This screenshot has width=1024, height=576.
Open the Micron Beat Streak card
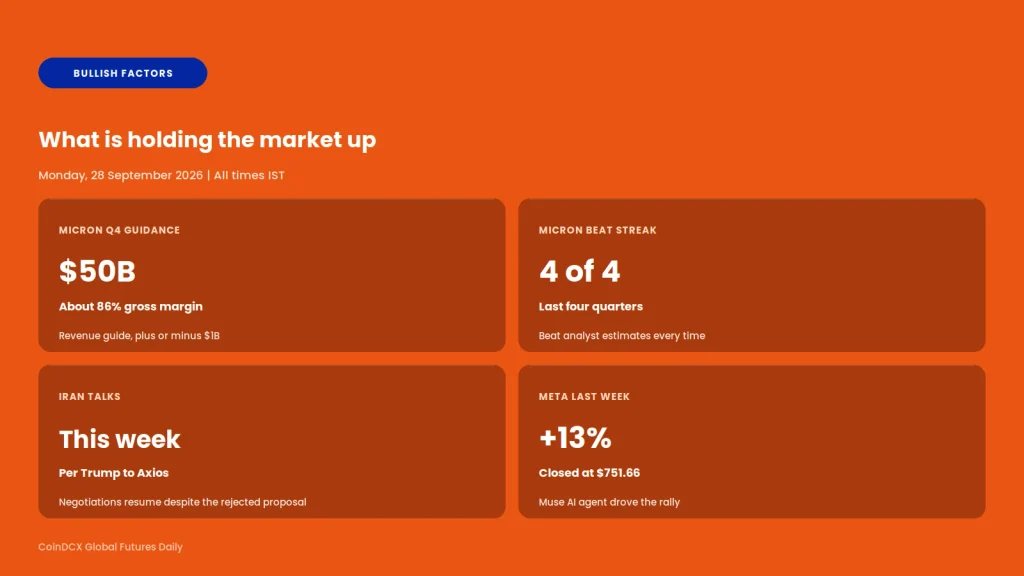pyautogui.click(x=752, y=275)
